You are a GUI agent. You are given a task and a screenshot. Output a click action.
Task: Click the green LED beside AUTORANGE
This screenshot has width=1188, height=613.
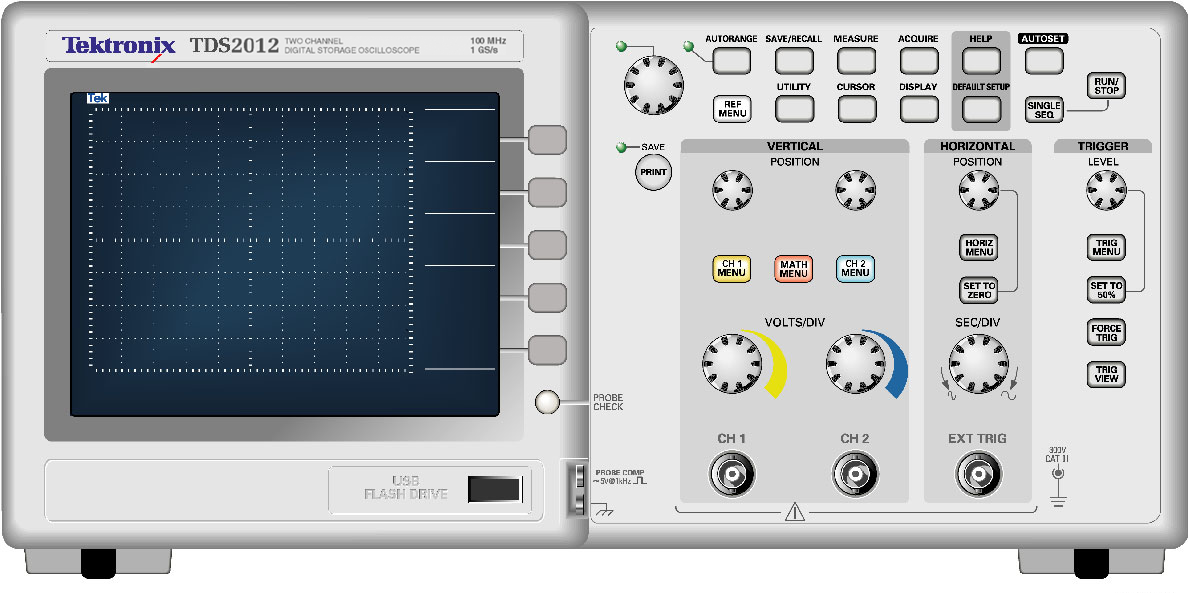coord(688,47)
